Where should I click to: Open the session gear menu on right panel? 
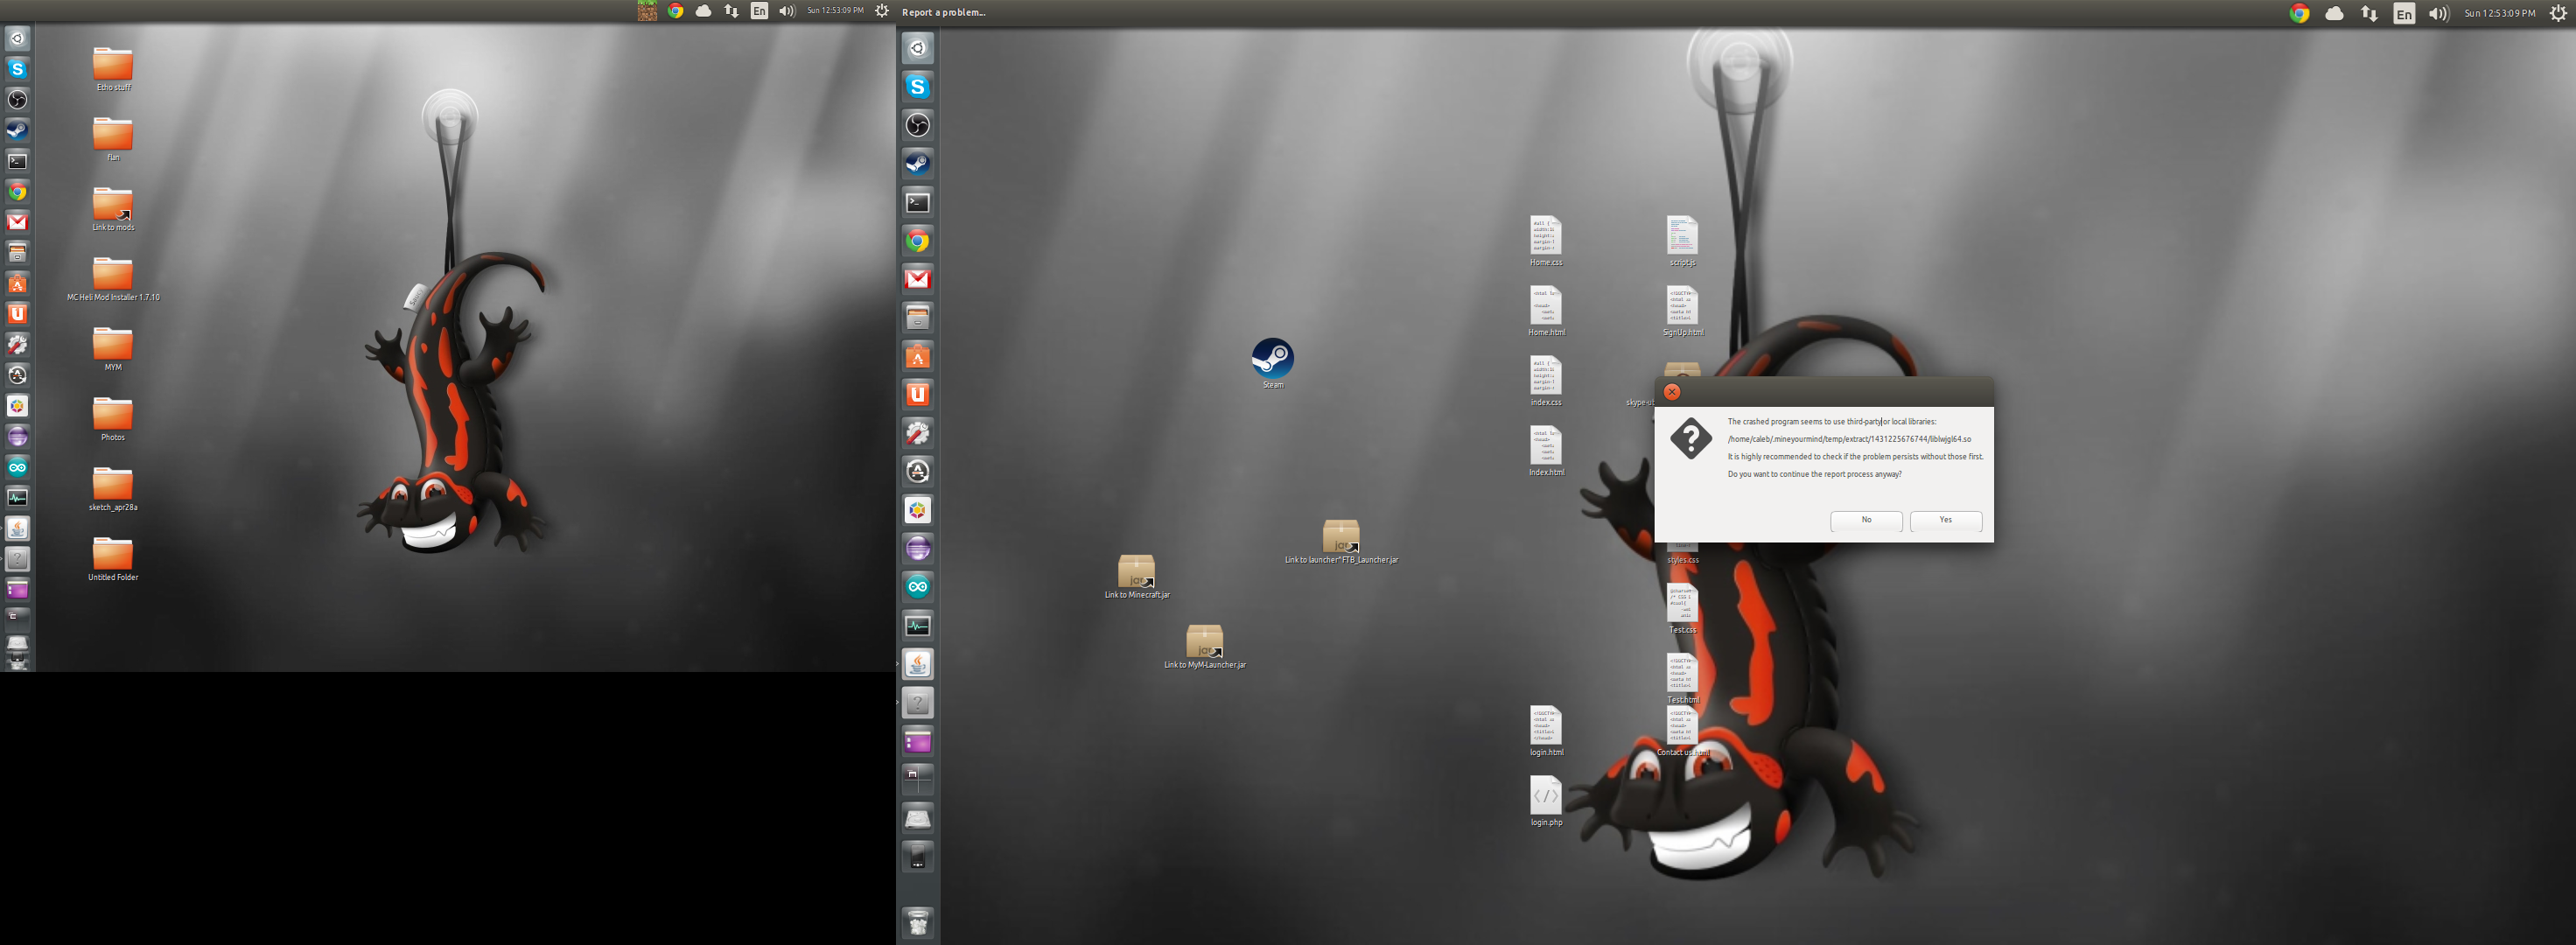click(2558, 13)
